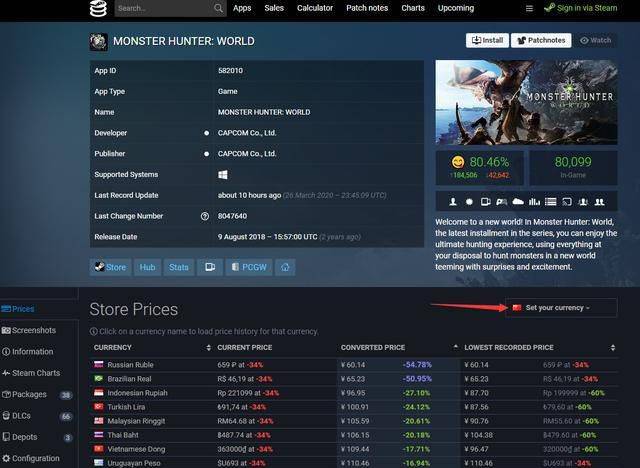Sort by Converted Price column arrow
The image size is (640, 468).
456,347
